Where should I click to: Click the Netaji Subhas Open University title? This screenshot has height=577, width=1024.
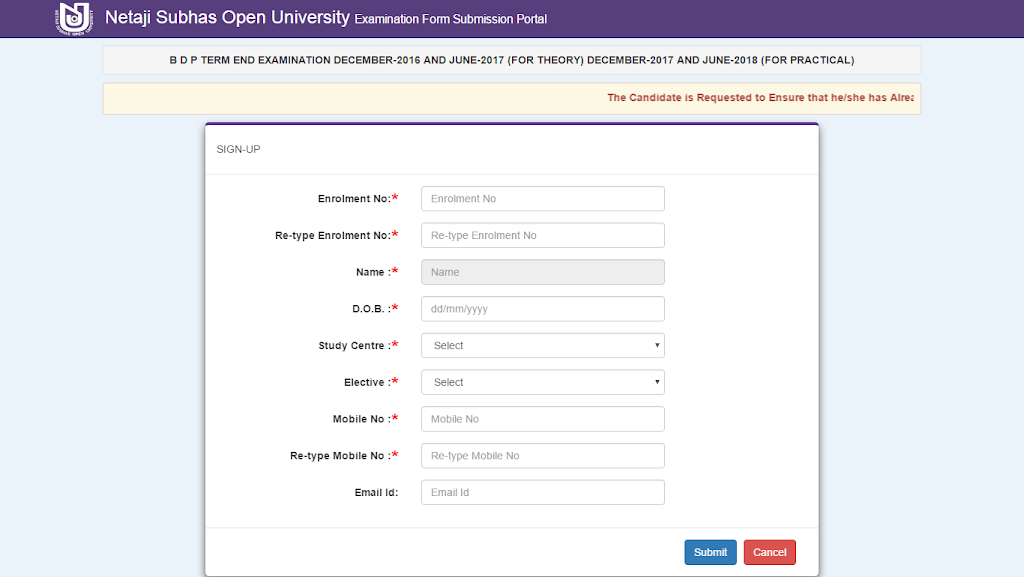point(227,17)
